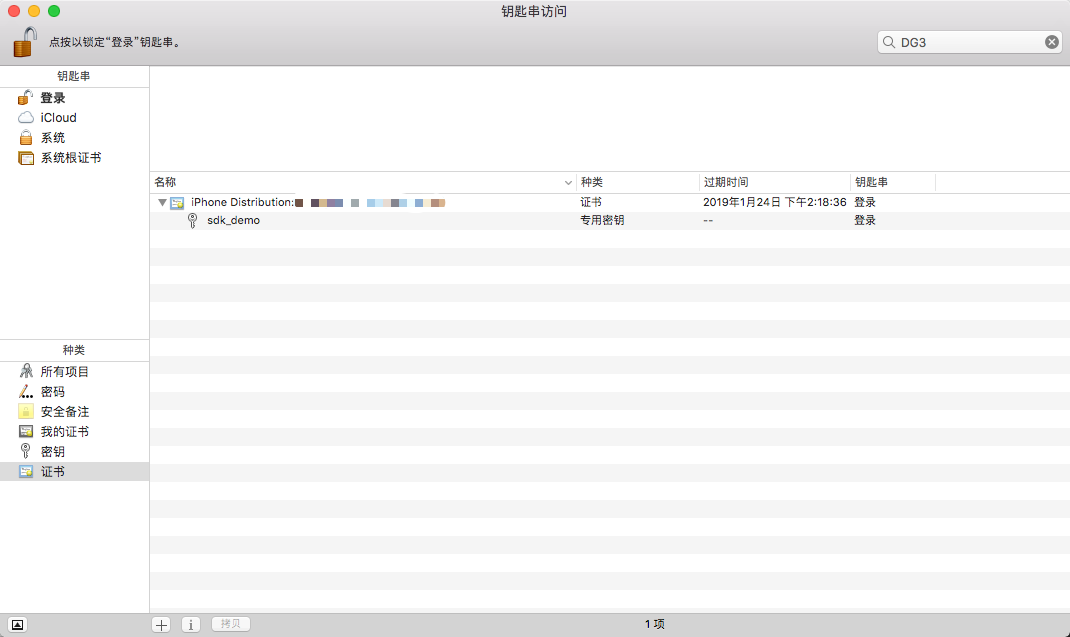Show 我的证书 category
This screenshot has height=637, width=1070.
(64, 432)
